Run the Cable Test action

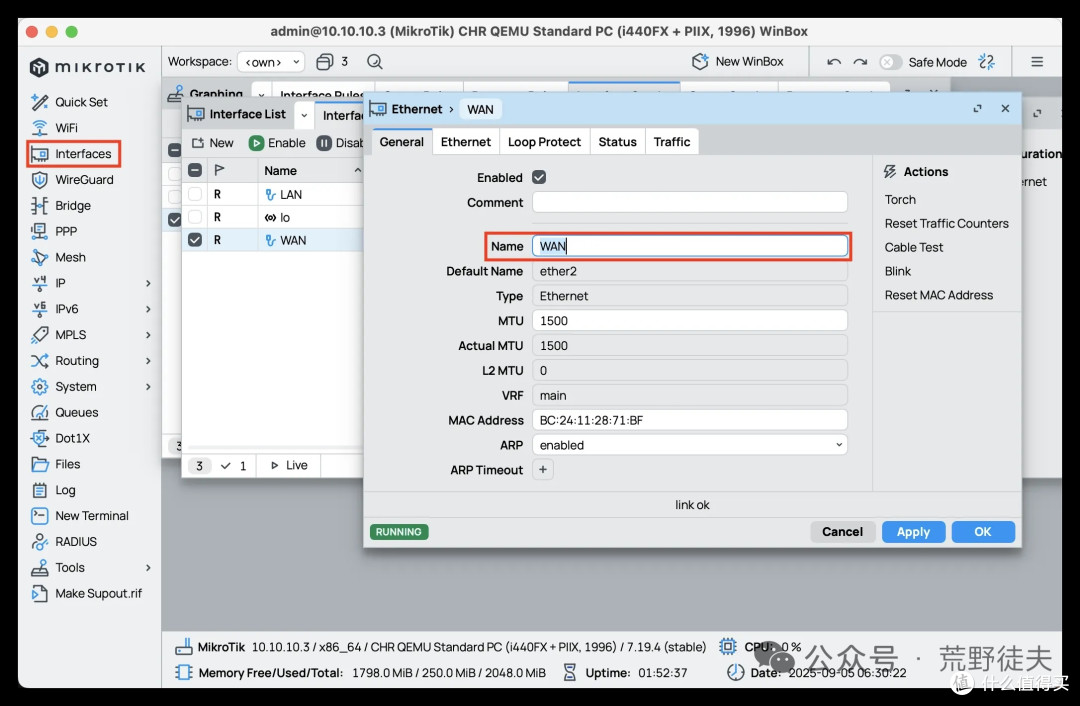point(914,247)
